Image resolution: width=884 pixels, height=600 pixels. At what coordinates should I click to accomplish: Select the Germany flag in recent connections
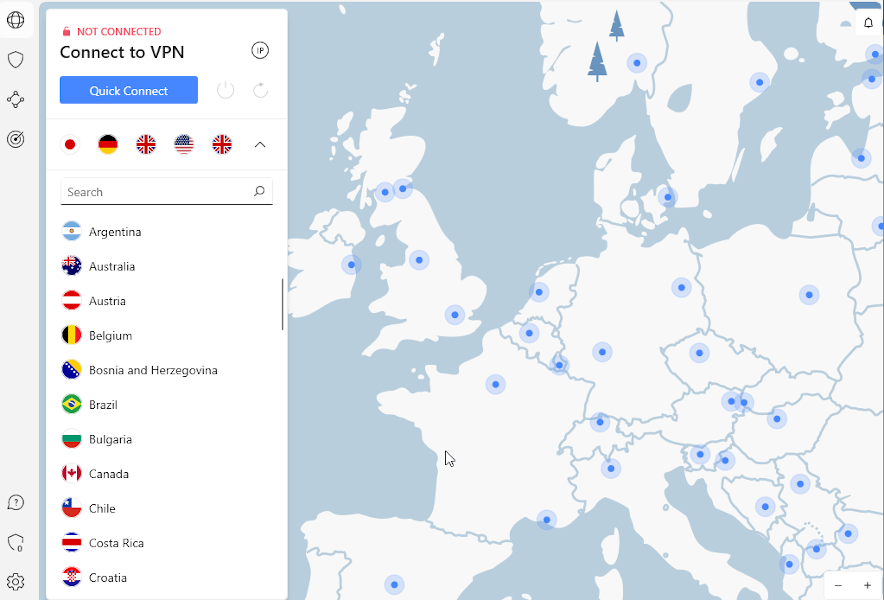point(108,145)
